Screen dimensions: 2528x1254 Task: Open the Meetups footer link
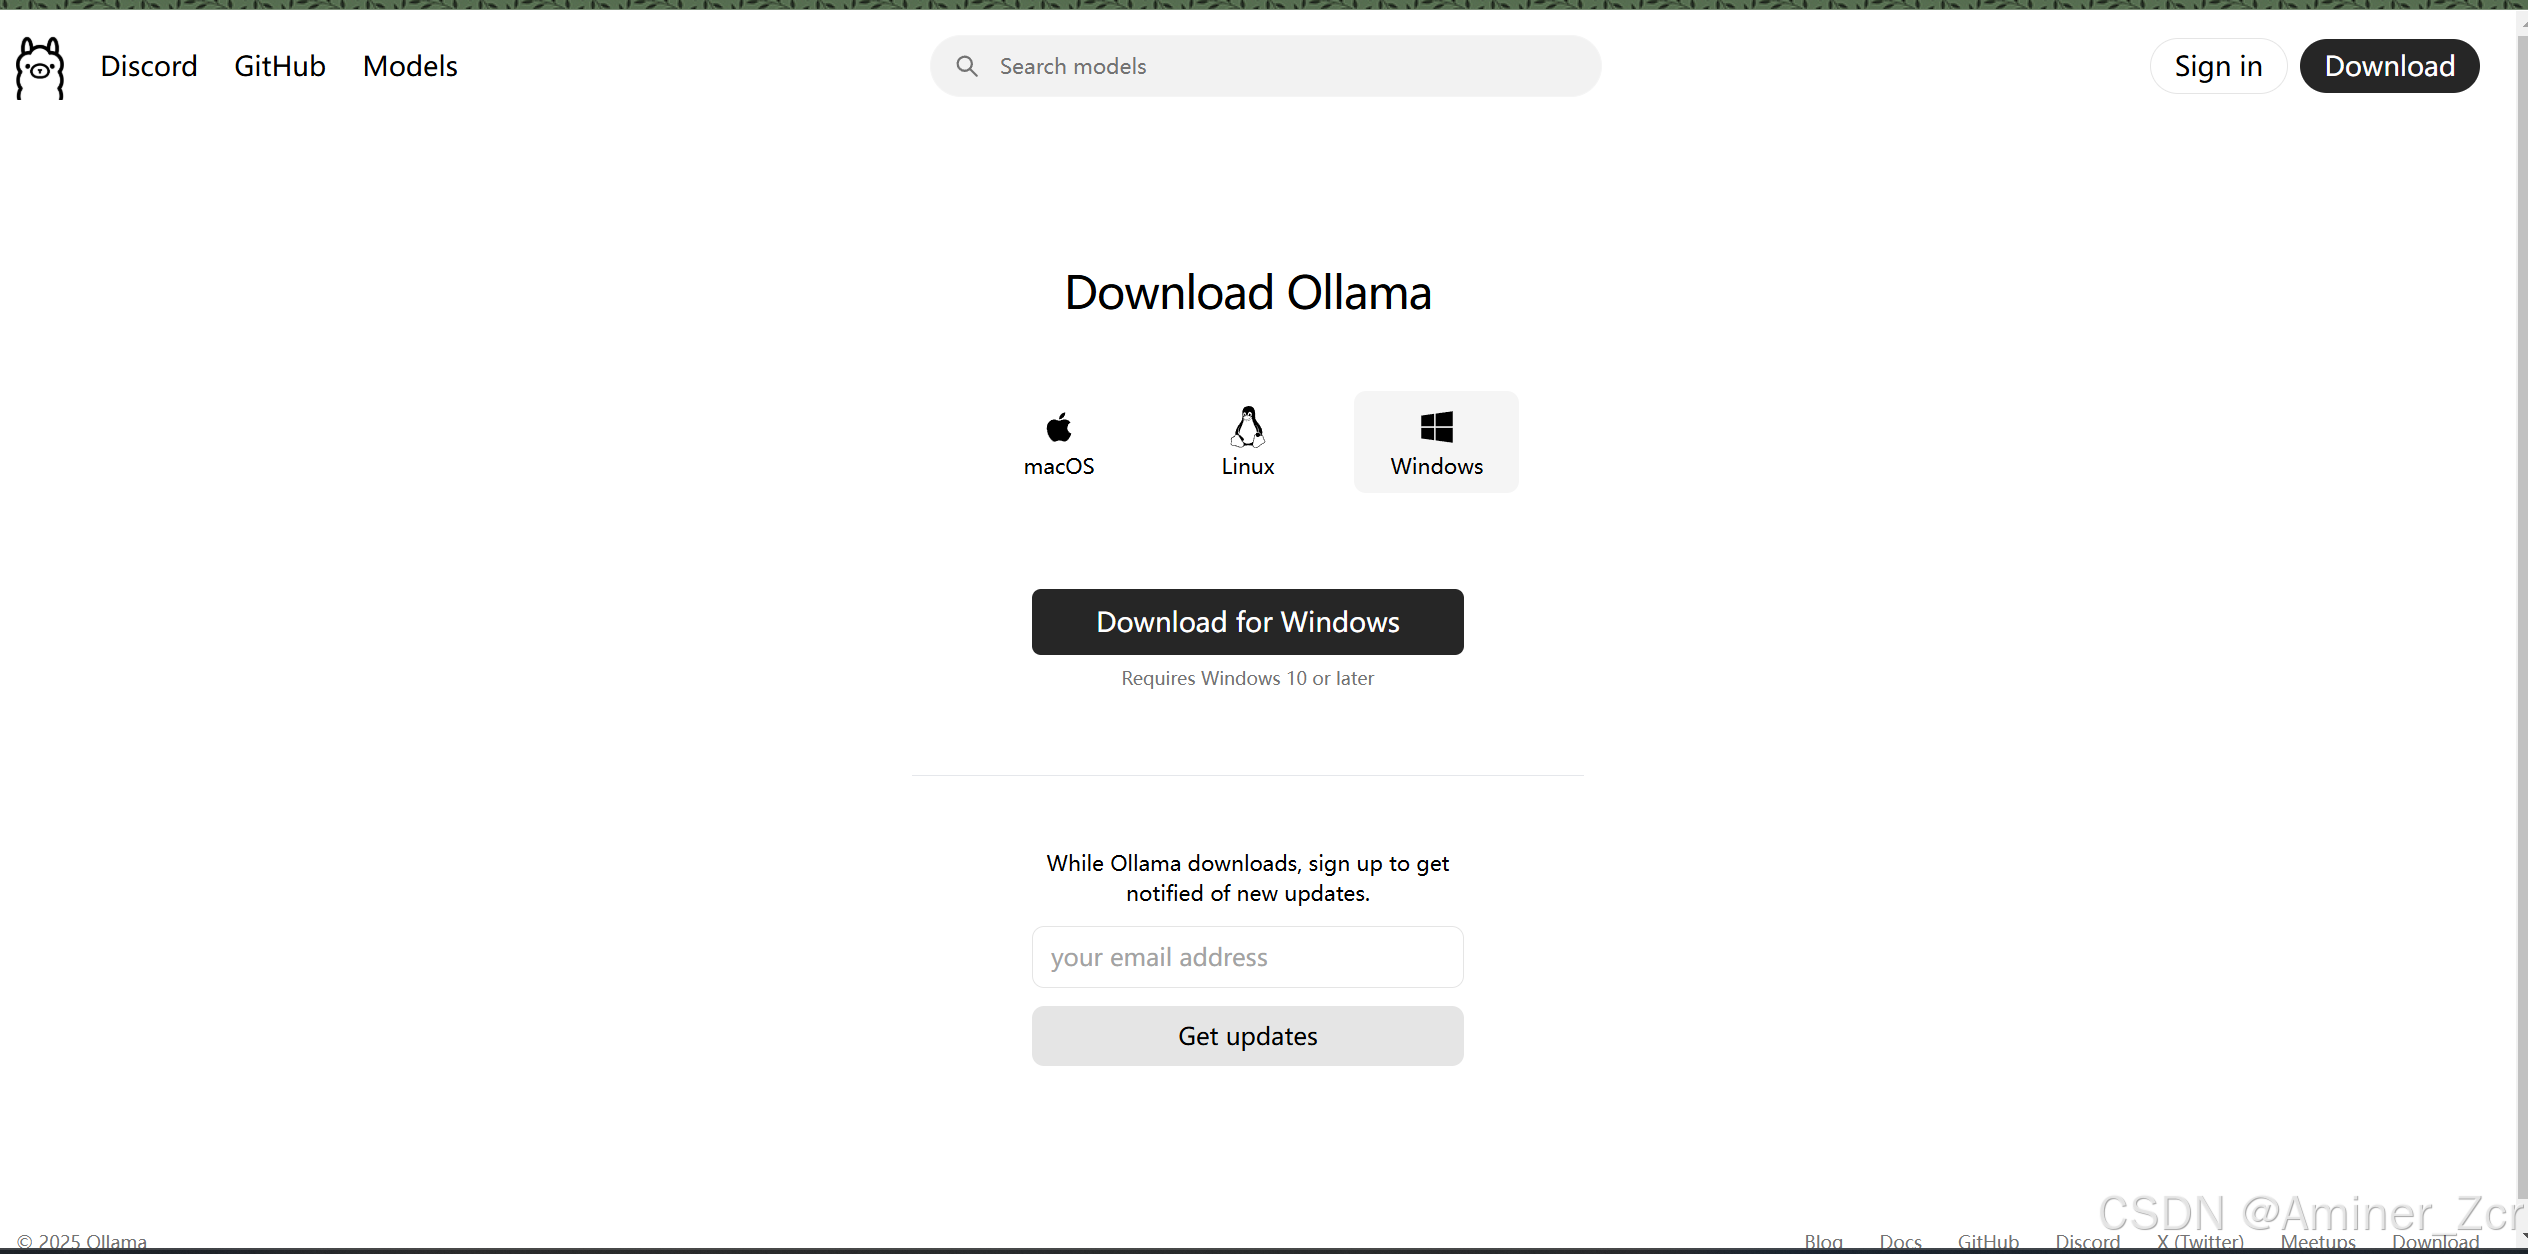2318,1241
